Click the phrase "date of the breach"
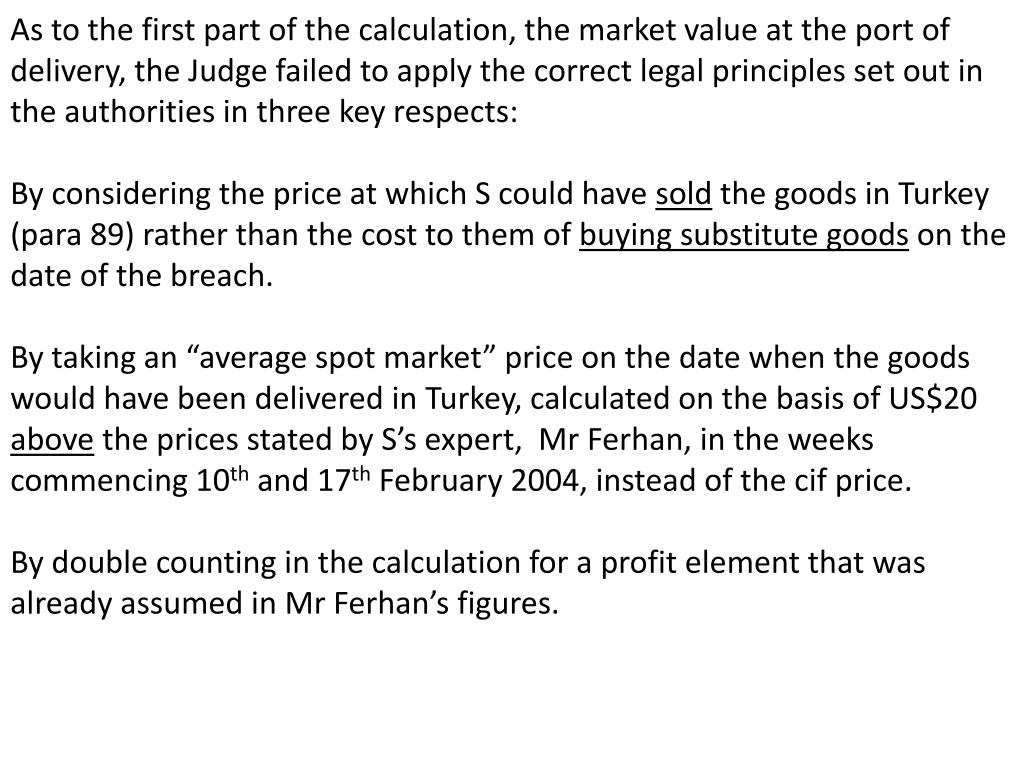Image resolution: width=1024 pixels, height=768 pixels. point(141,276)
